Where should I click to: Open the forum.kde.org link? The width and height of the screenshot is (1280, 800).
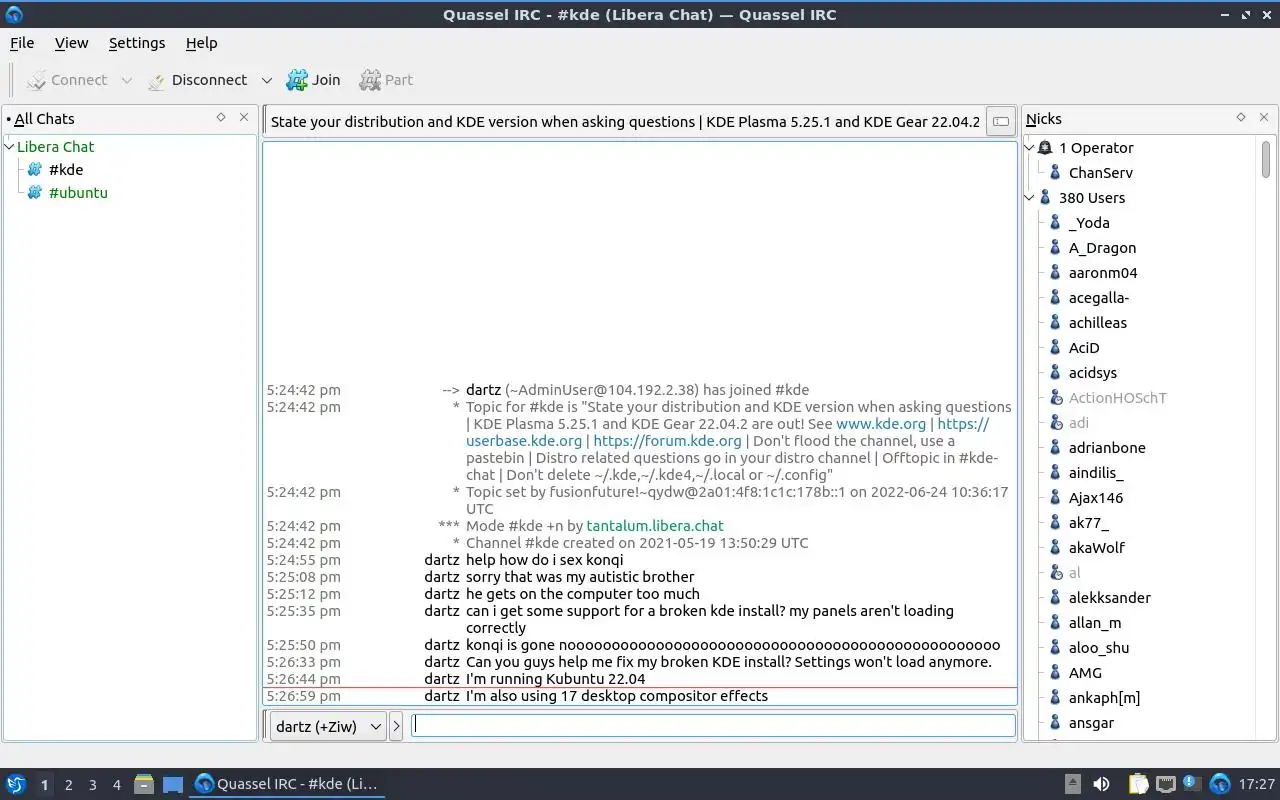[x=667, y=440]
